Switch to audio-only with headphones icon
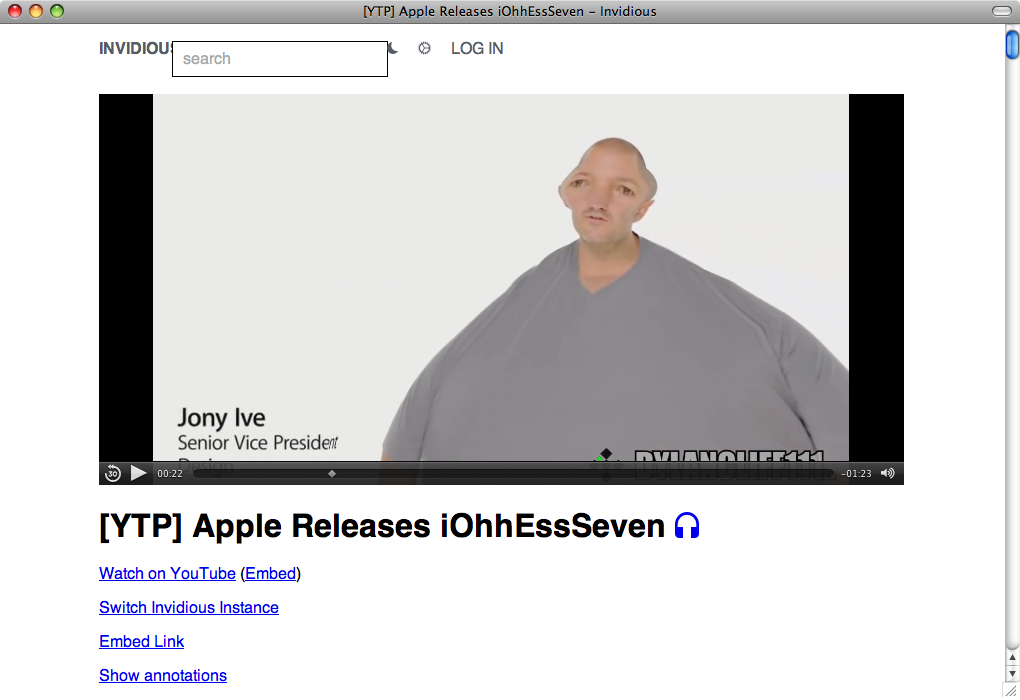This screenshot has width=1020, height=700. click(x=687, y=525)
